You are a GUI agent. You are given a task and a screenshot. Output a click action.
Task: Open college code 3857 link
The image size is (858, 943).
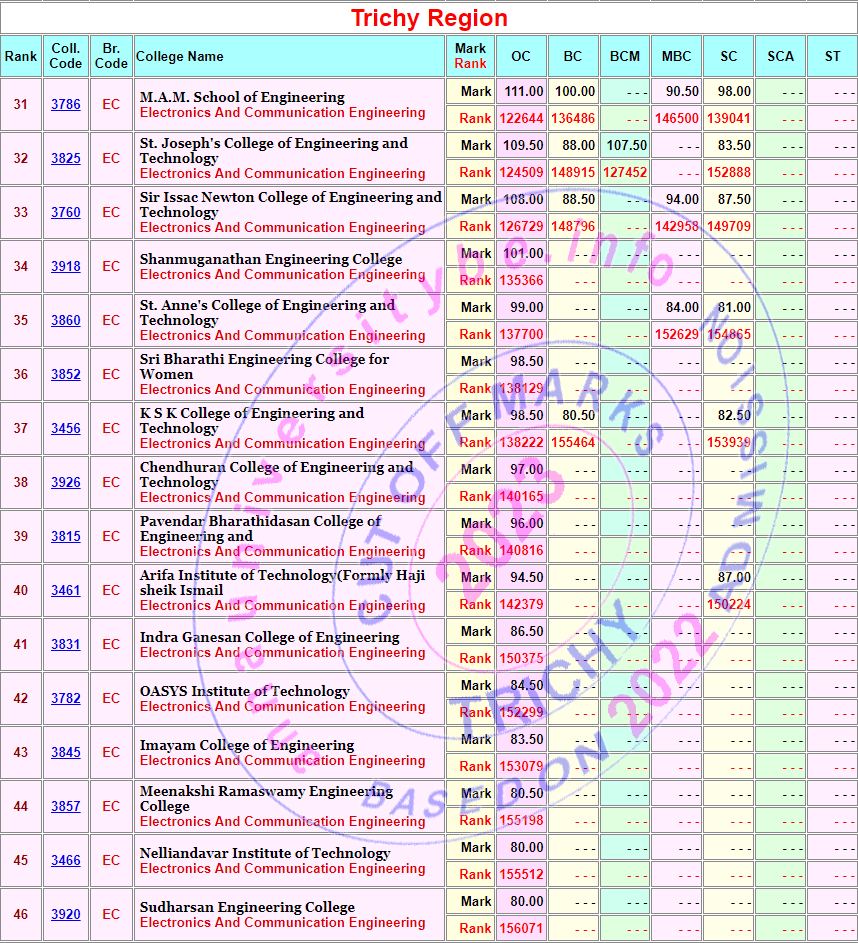[x=66, y=807]
